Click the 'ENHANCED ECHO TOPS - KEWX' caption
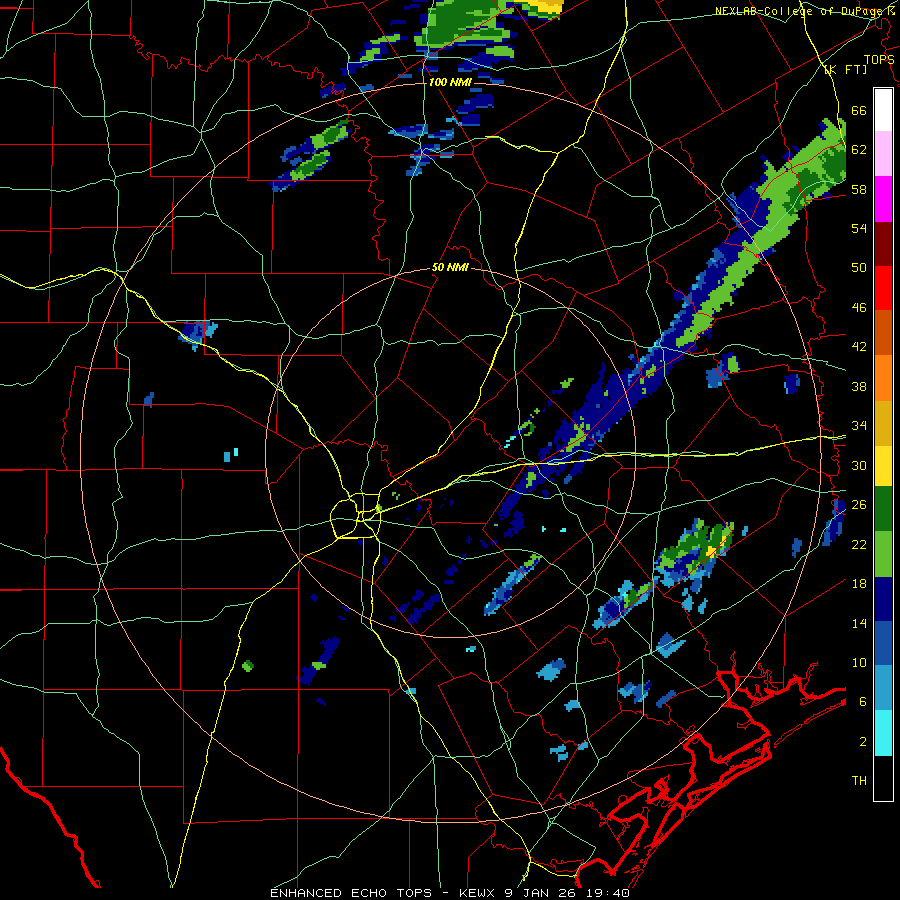 pos(382,893)
